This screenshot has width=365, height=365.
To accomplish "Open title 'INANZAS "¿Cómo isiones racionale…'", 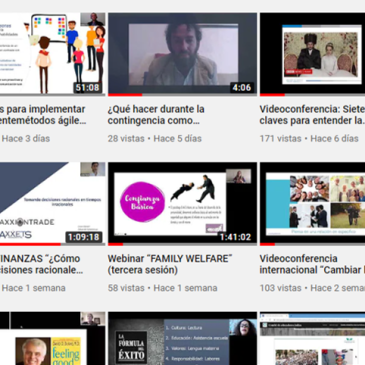I will (x=41, y=264).
